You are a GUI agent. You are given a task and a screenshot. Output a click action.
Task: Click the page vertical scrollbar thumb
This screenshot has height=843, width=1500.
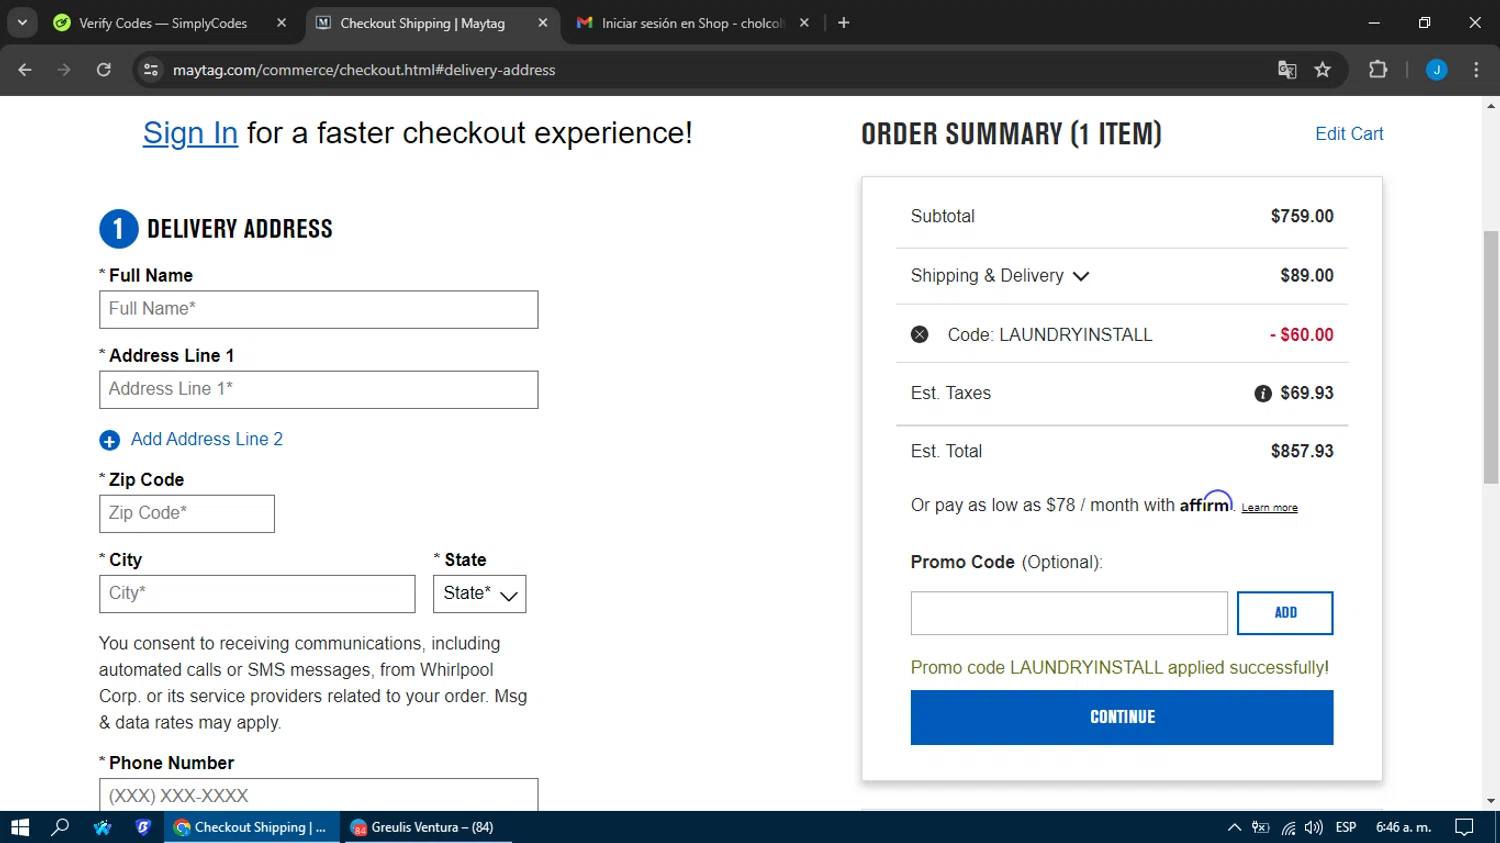(1491, 357)
